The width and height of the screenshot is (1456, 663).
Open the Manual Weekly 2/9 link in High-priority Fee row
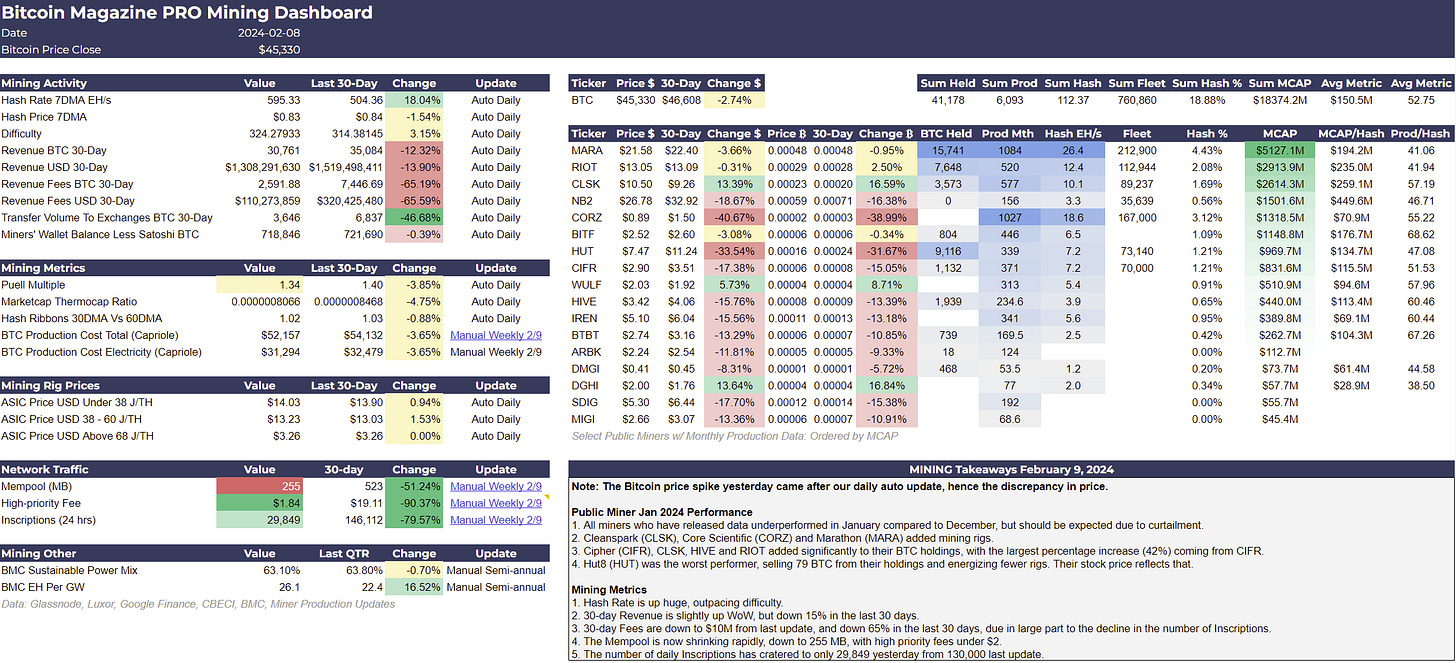(x=495, y=503)
